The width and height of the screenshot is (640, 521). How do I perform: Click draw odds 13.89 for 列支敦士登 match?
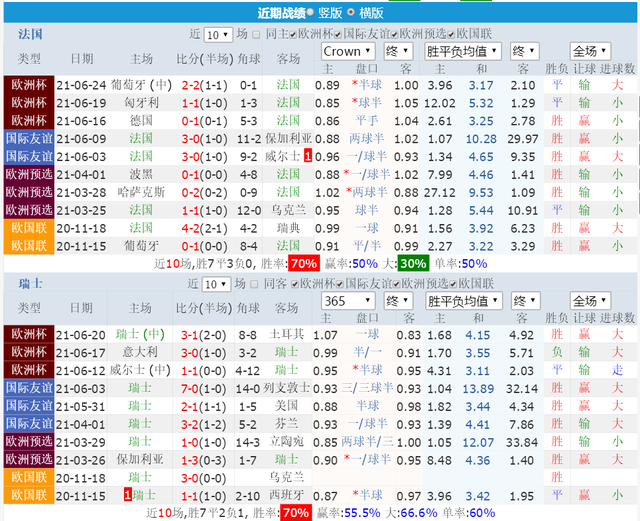(x=478, y=389)
